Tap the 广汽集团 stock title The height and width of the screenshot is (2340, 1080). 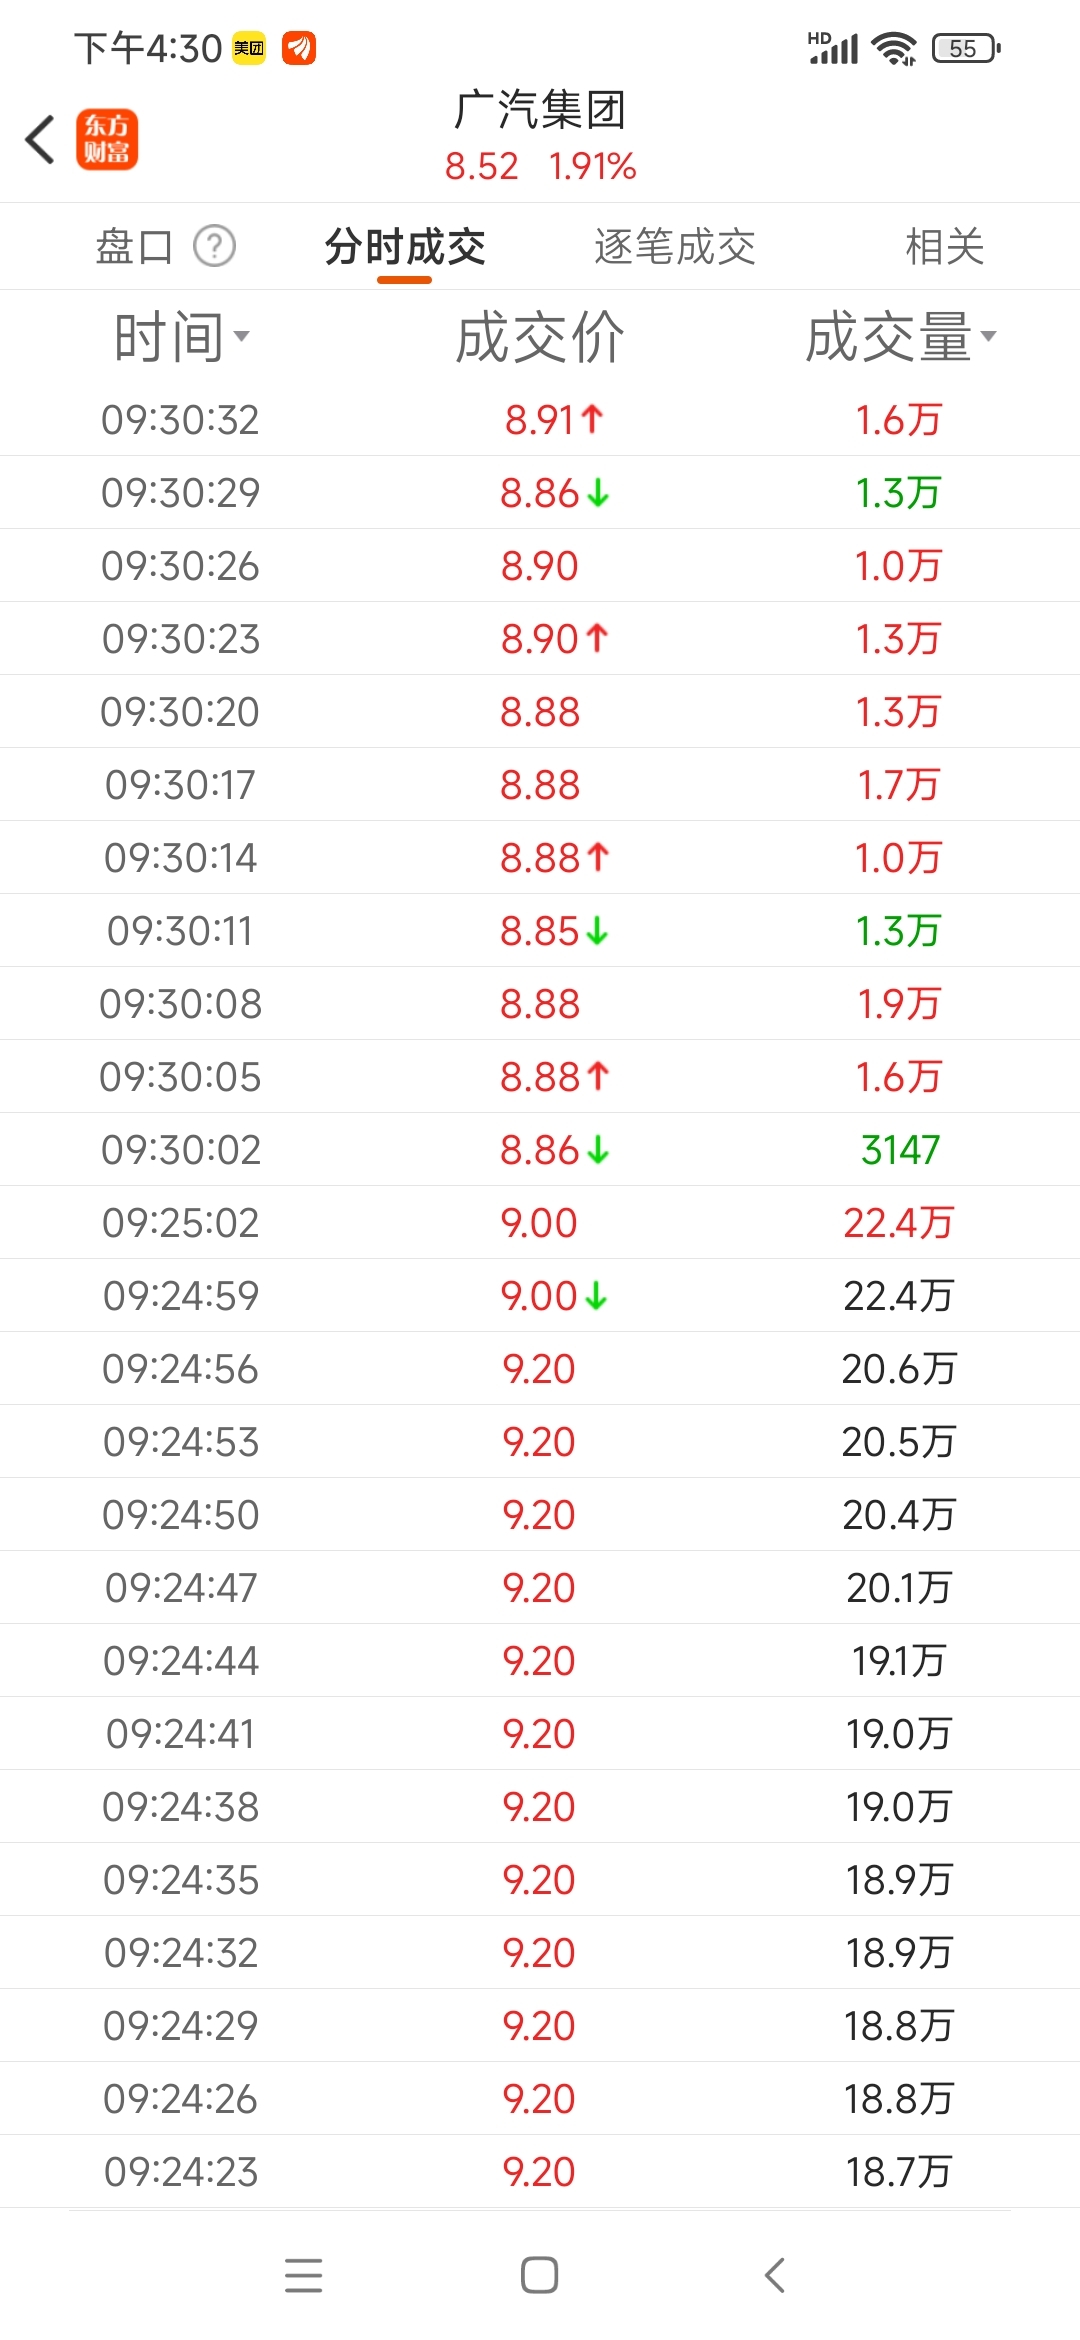pos(540,110)
